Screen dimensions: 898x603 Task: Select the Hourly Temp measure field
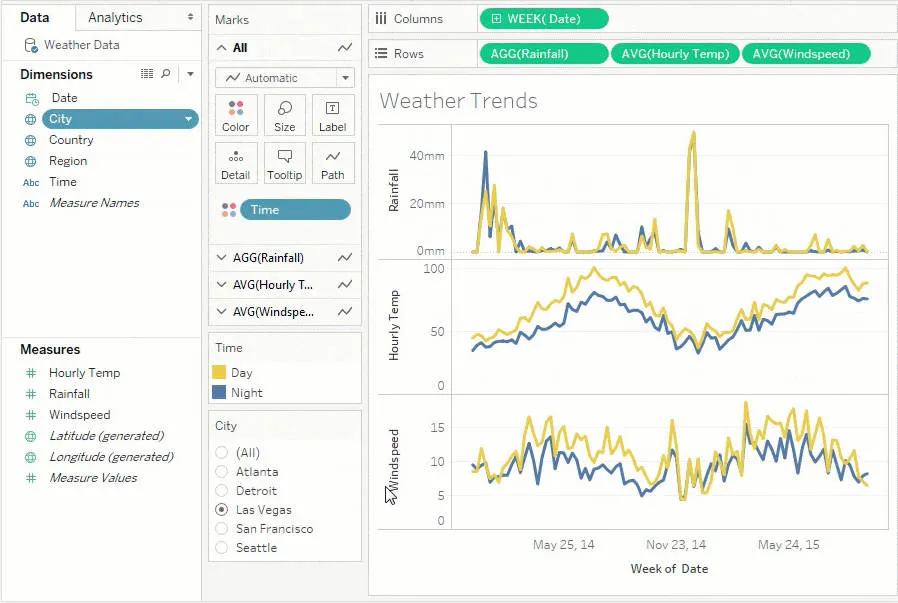click(x=84, y=373)
